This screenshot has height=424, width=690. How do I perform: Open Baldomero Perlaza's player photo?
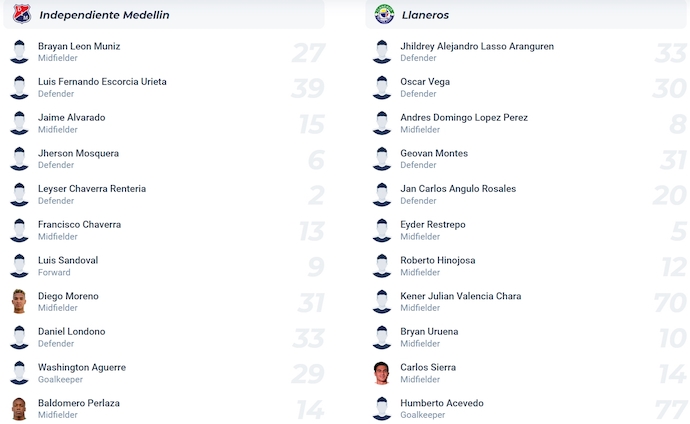click(x=19, y=409)
